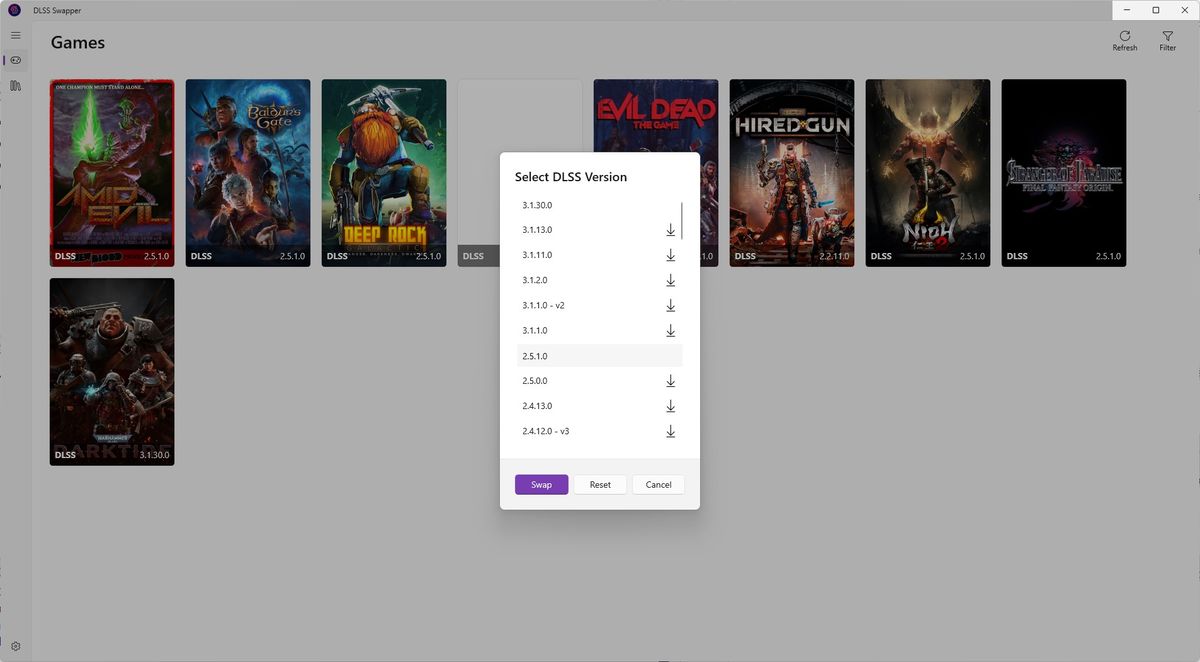The width and height of the screenshot is (1200, 662).
Task: Download DLSS version 2.5.0.0
Action: click(x=670, y=381)
